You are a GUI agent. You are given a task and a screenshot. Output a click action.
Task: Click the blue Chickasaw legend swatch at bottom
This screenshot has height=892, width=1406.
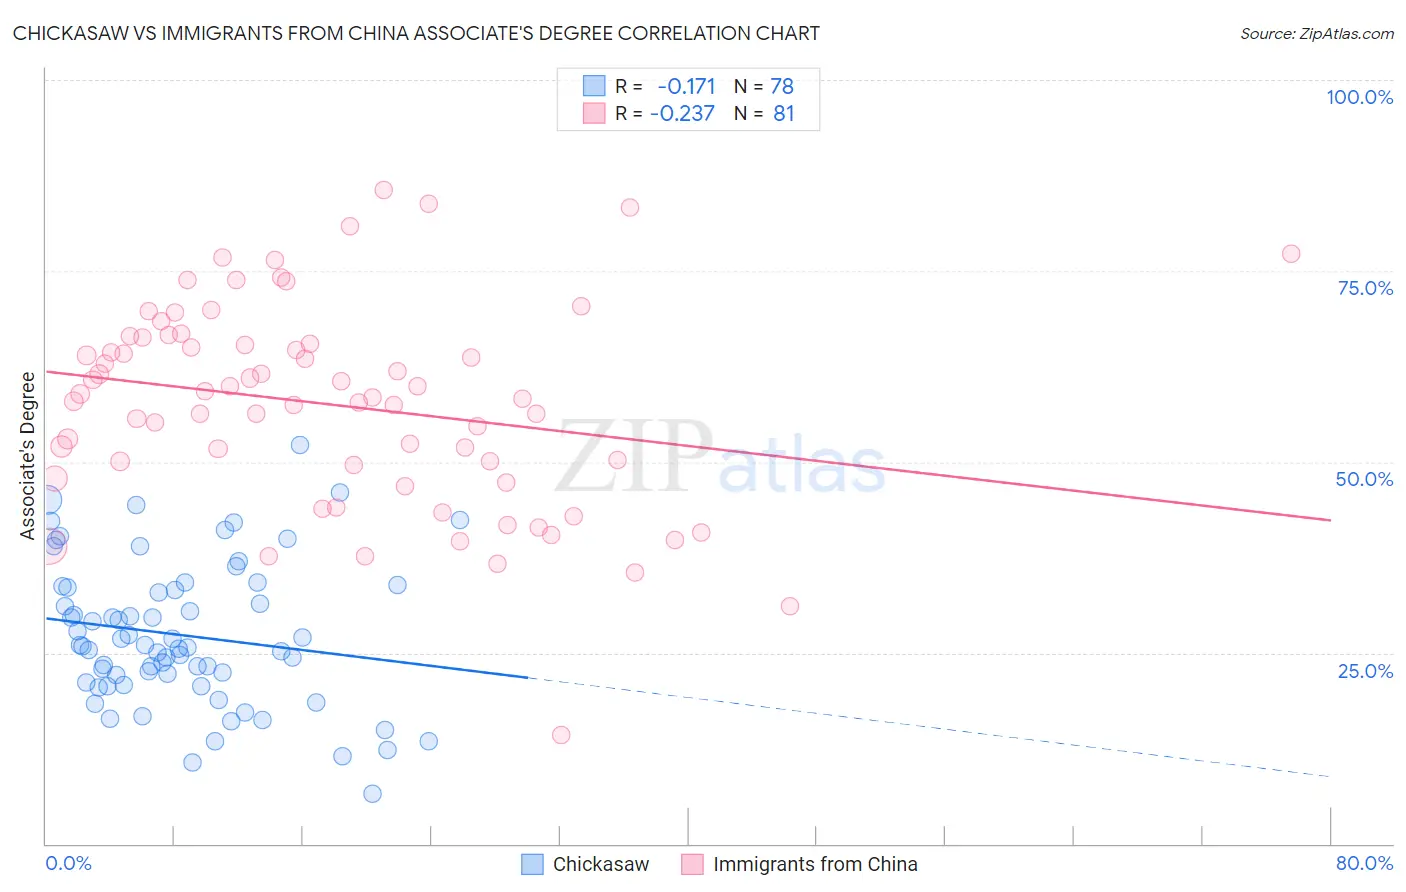(x=533, y=864)
